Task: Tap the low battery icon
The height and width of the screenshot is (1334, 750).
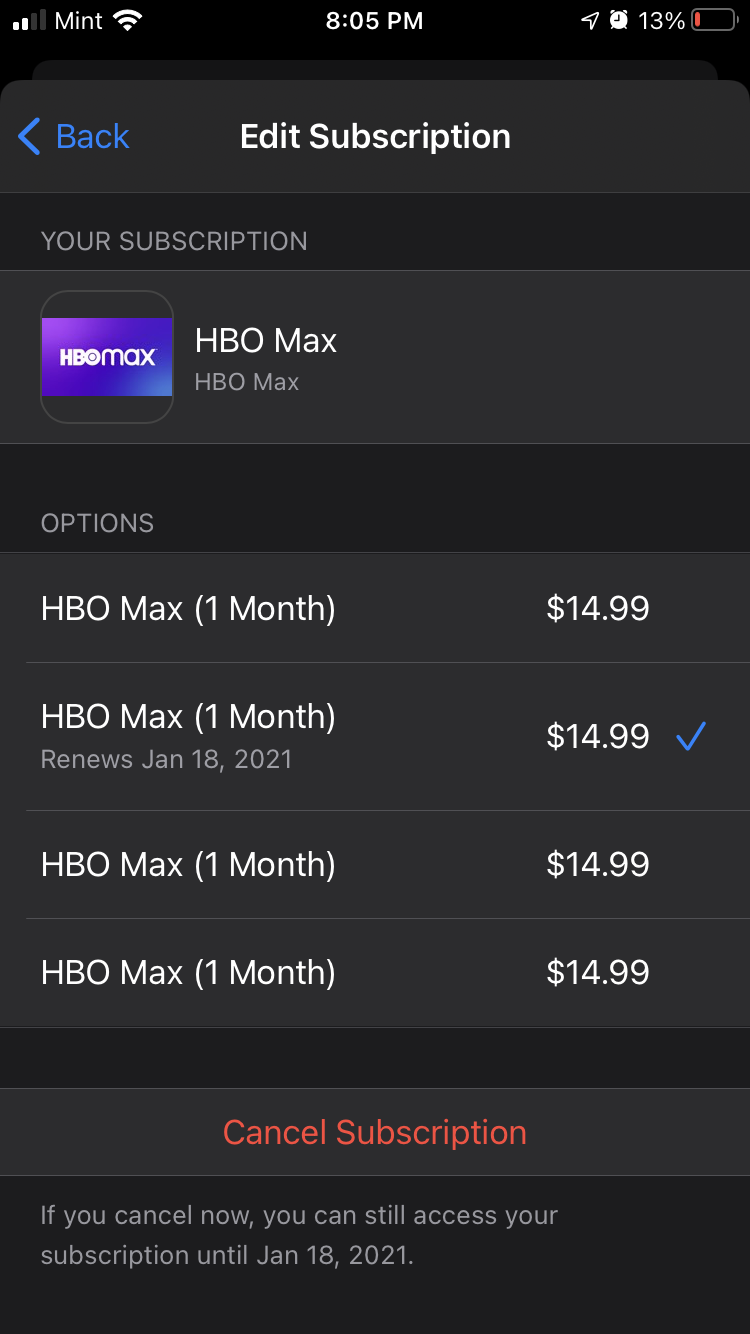Action: (x=714, y=20)
